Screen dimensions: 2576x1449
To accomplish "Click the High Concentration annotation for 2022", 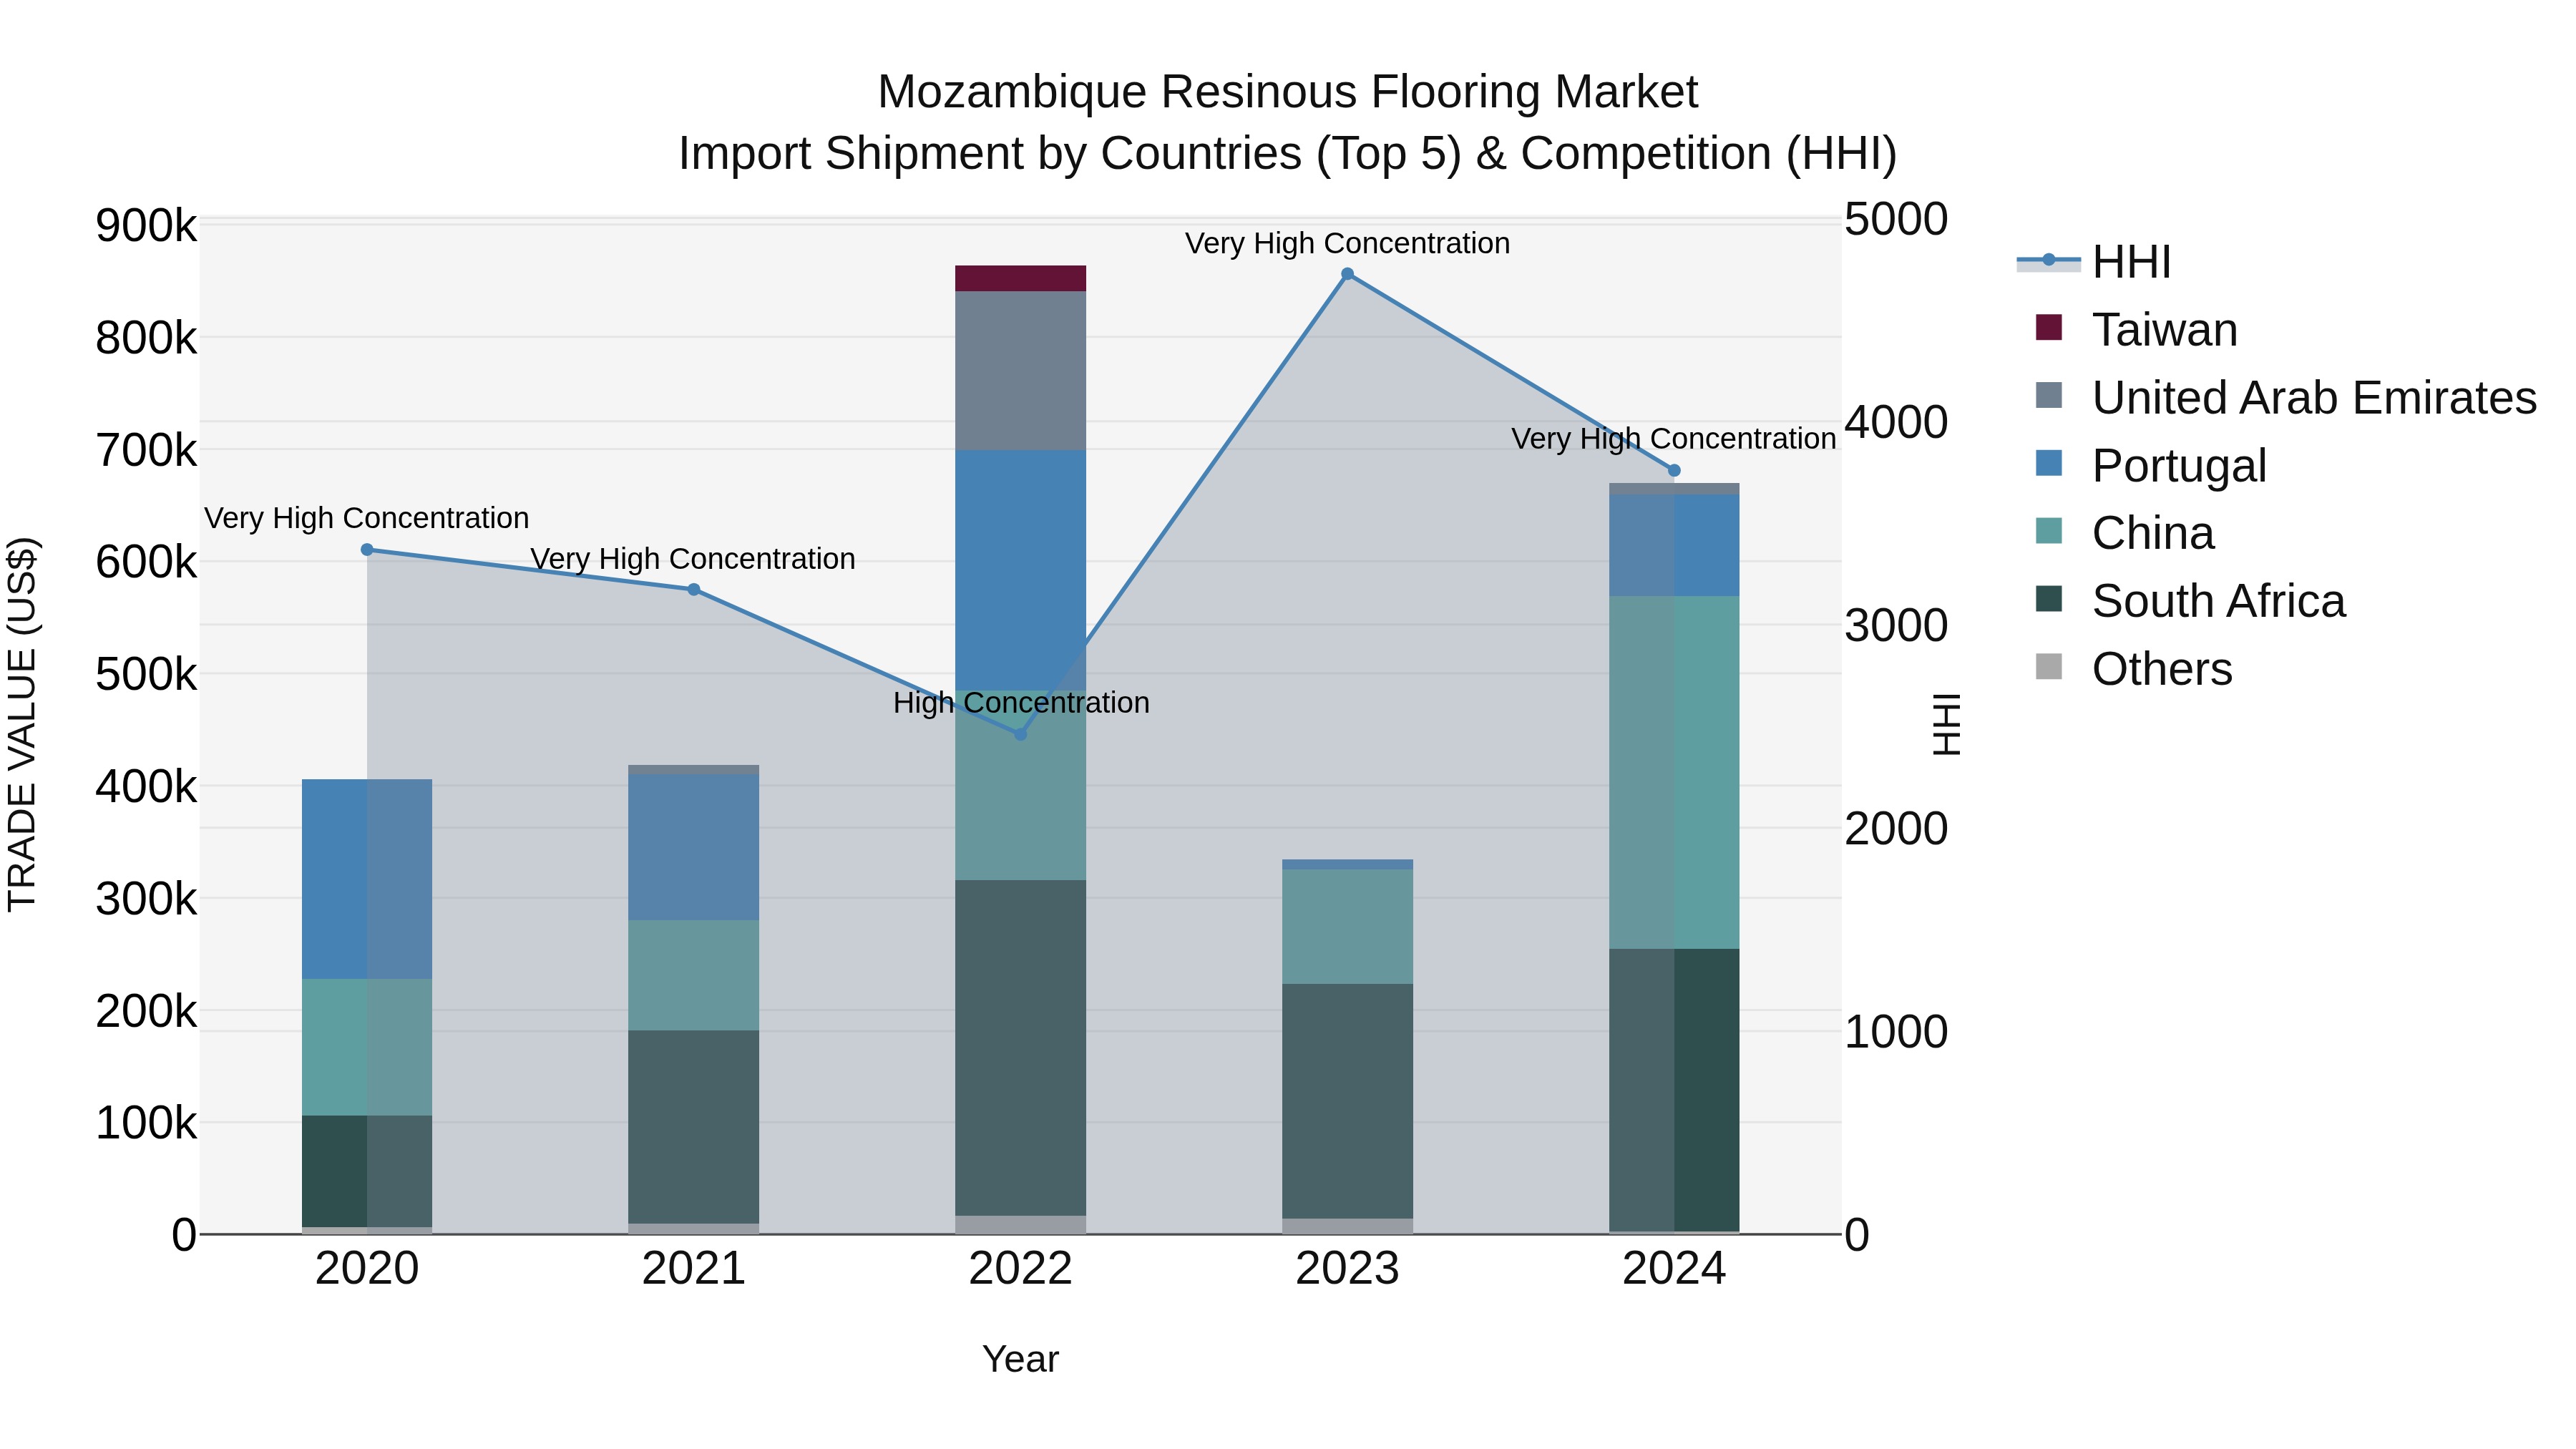I will point(1021,703).
